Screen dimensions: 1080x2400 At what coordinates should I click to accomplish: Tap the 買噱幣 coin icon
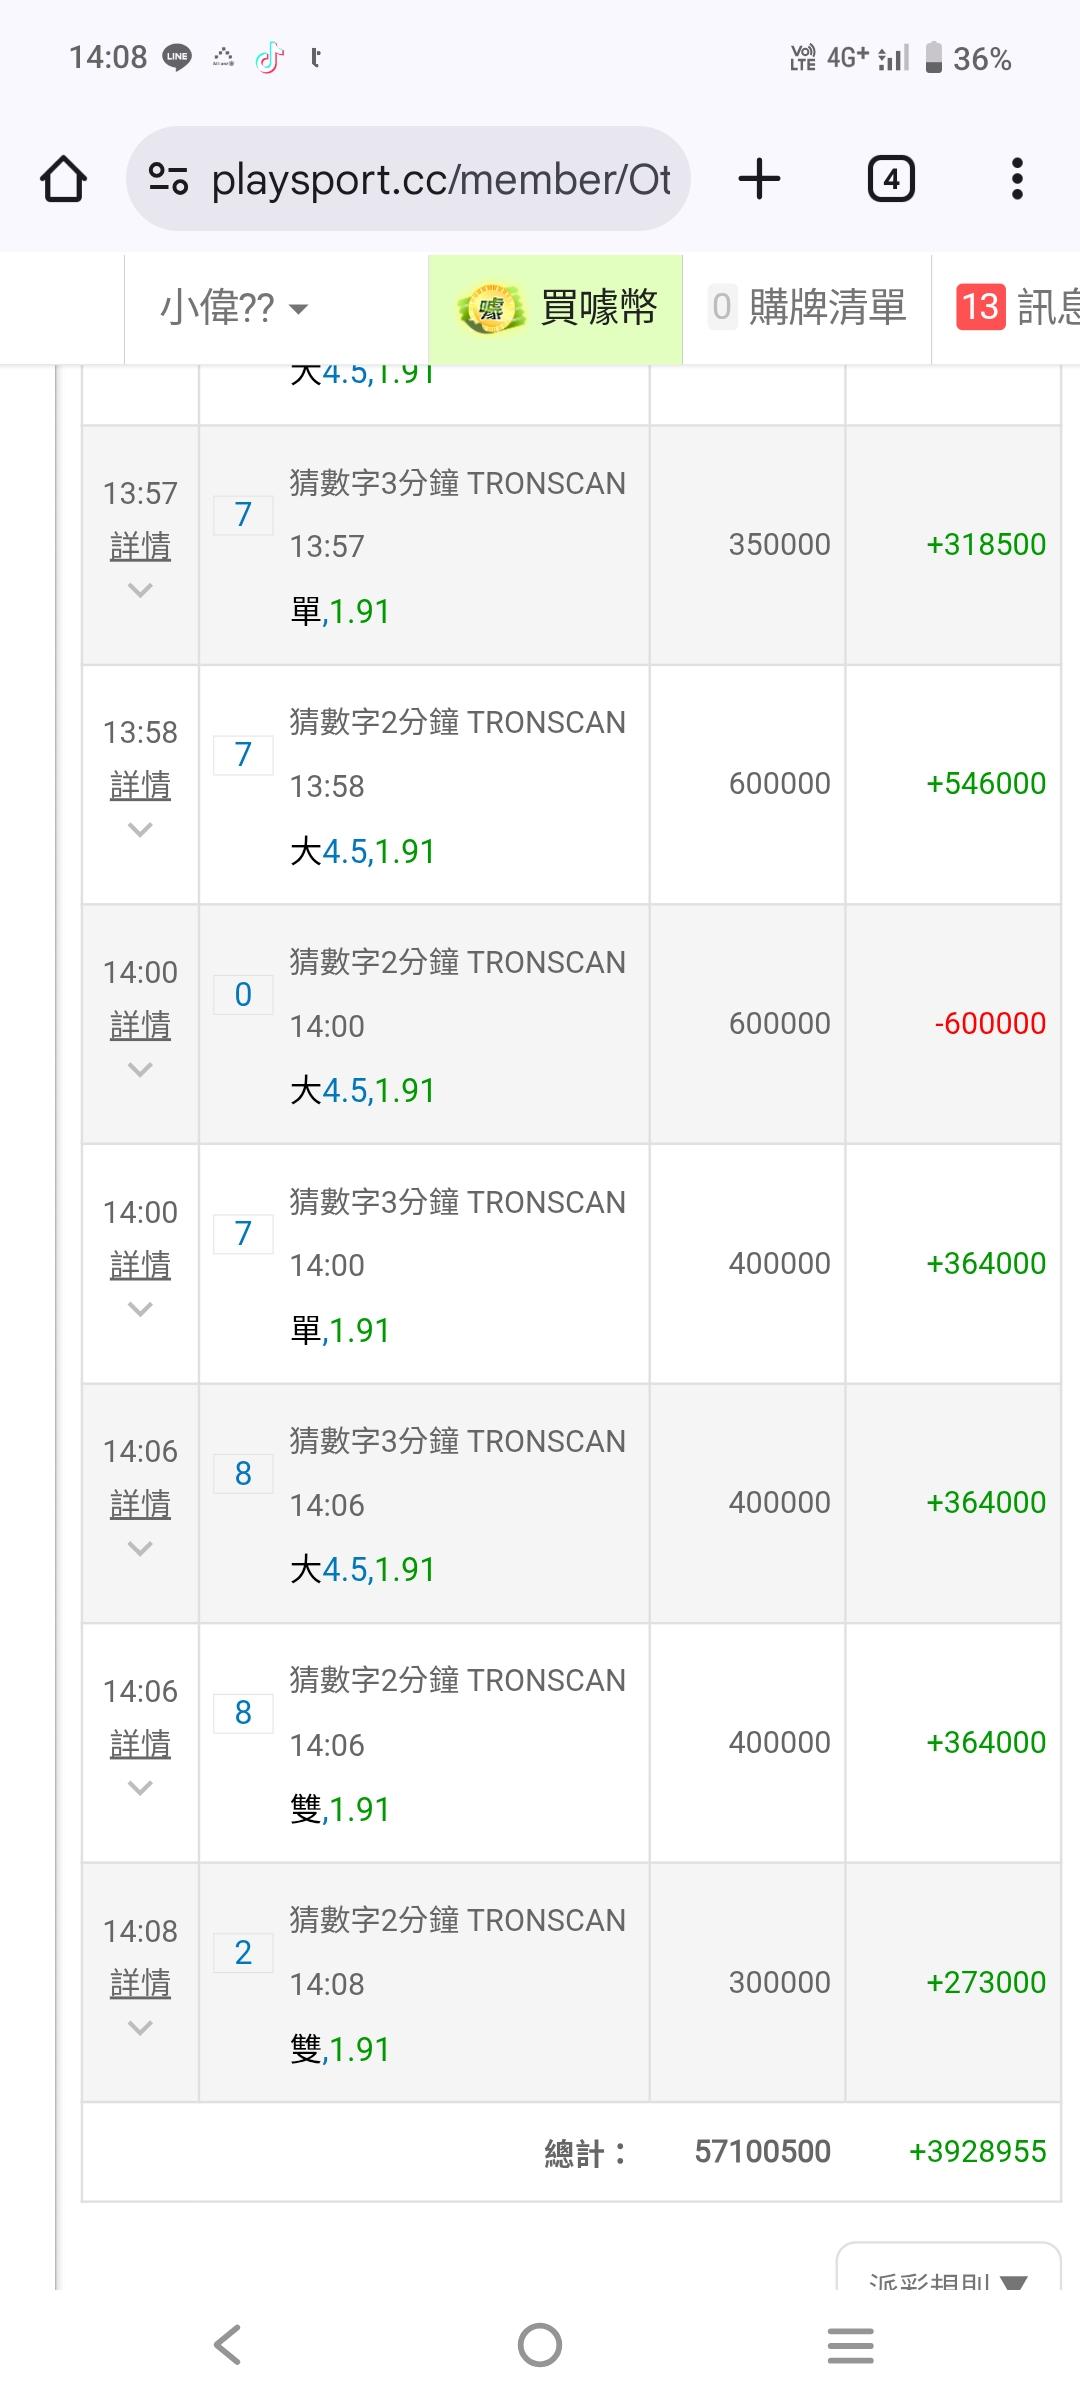click(490, 309)
